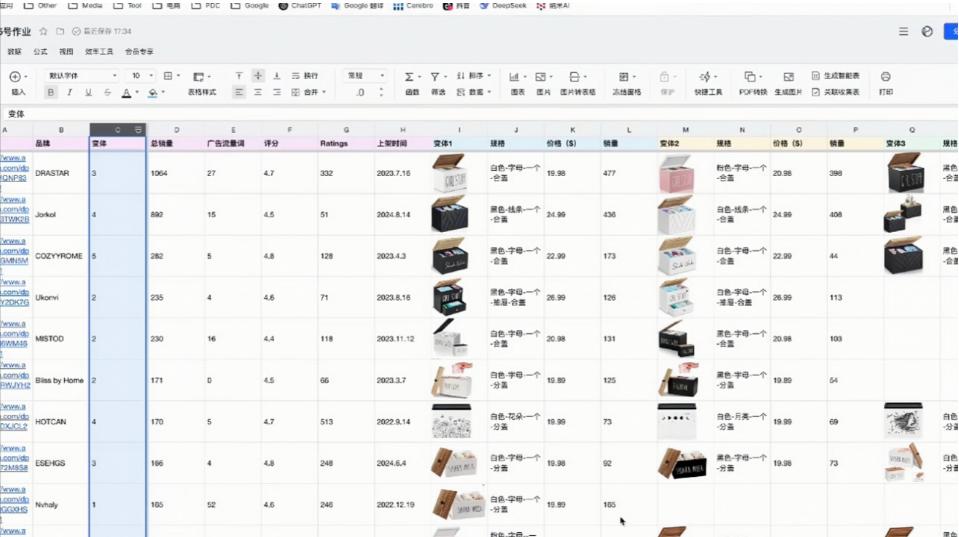Open freeze panes (冻结窗格) icon
This screenshot has width=959, height=537.
[624, 76]
